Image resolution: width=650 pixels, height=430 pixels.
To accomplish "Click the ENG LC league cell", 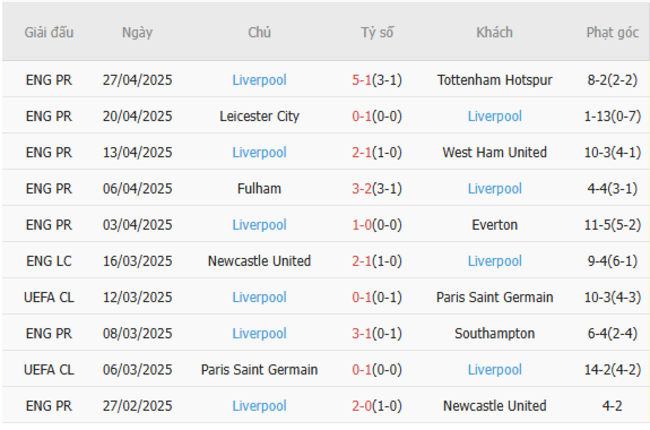I will click(x=49, y=261).
